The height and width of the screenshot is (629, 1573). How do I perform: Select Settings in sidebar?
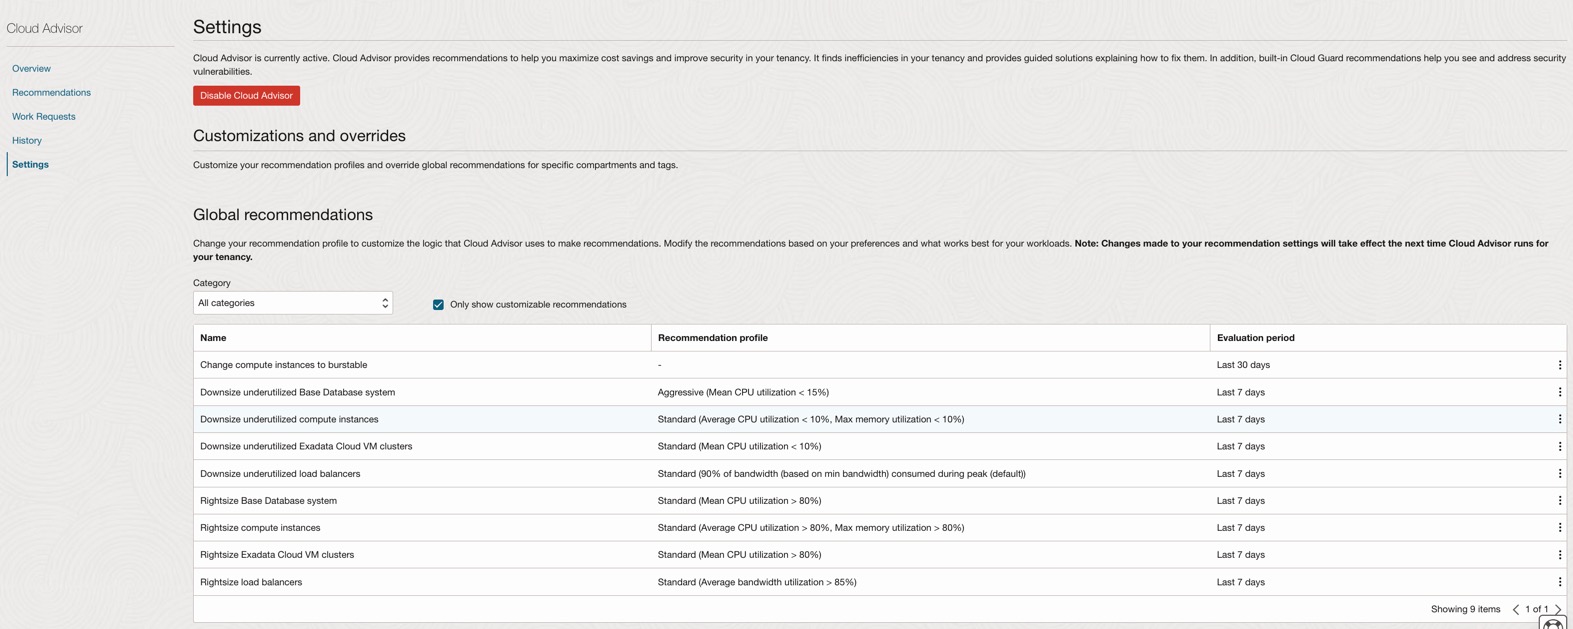pyautogui.click(x=30, y=164)
